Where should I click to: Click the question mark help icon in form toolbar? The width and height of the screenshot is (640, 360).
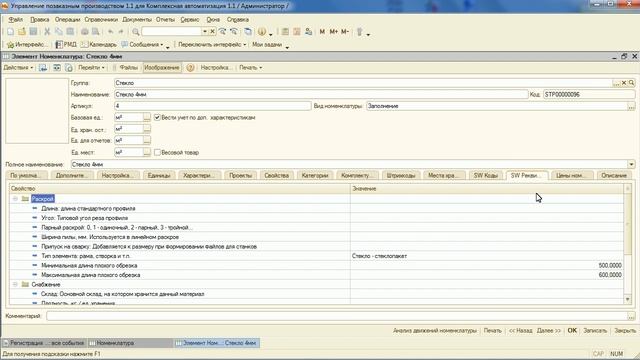pos(190,68)
